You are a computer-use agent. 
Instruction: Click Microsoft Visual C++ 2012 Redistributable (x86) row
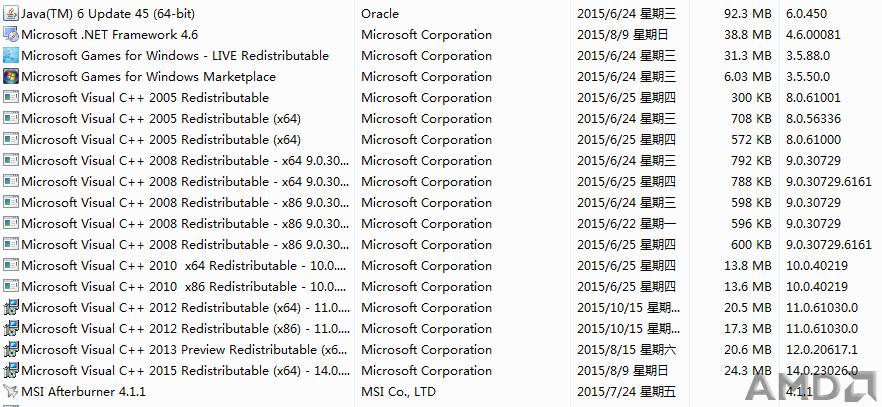point(441,329)
